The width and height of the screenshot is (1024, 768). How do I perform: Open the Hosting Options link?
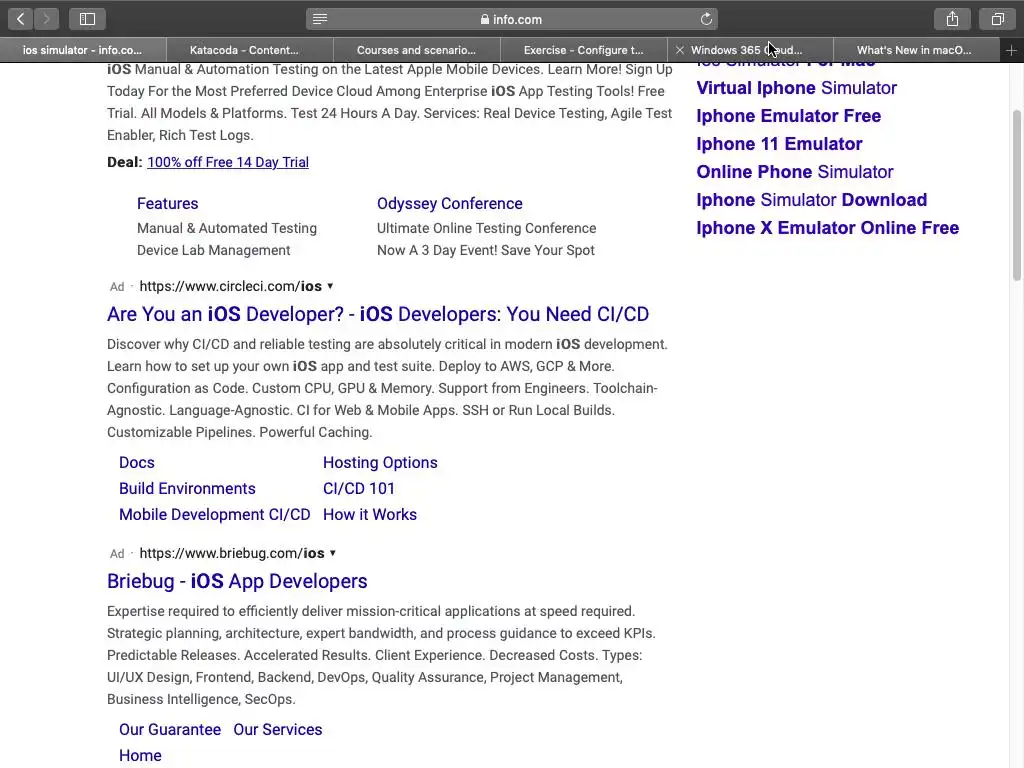pos(380,462)
